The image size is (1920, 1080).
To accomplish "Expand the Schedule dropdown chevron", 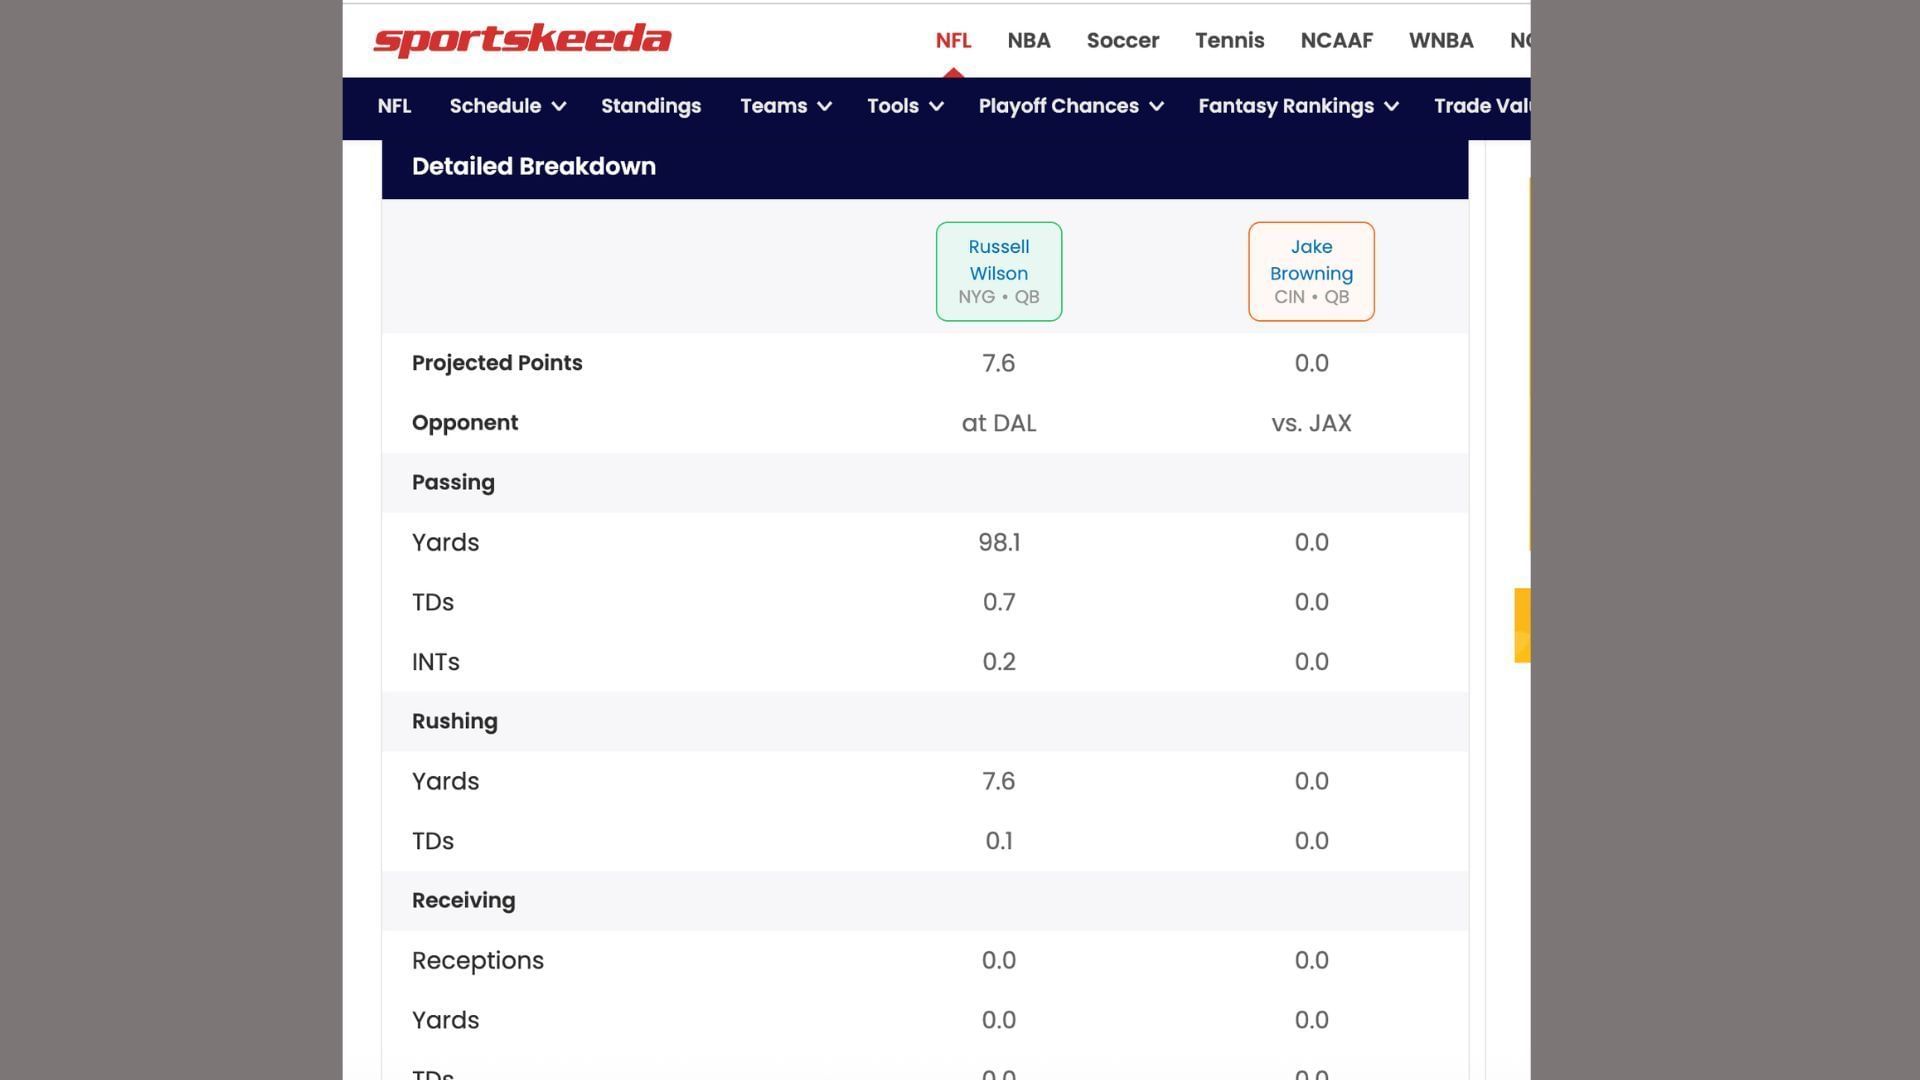I will (x=559, y=106).
